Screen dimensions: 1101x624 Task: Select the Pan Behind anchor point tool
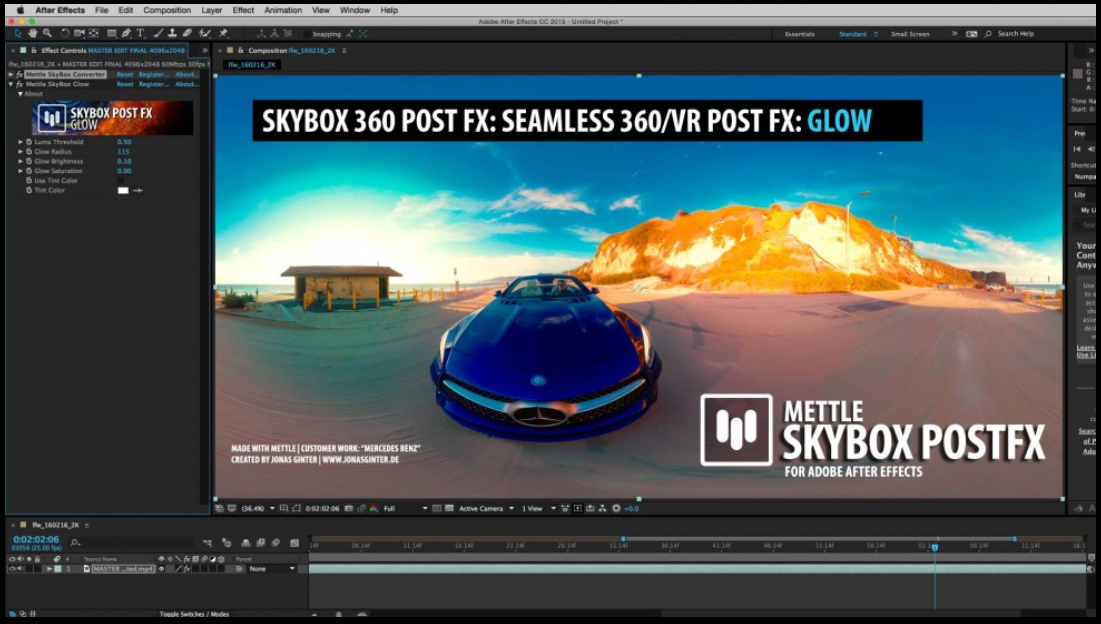pyautogui.click(x=93, y=33)
